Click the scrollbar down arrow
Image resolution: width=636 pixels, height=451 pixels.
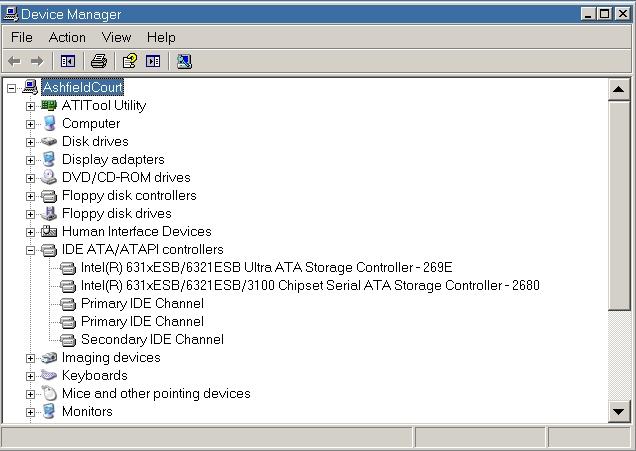pyautogui.click(x=619, y=412)
